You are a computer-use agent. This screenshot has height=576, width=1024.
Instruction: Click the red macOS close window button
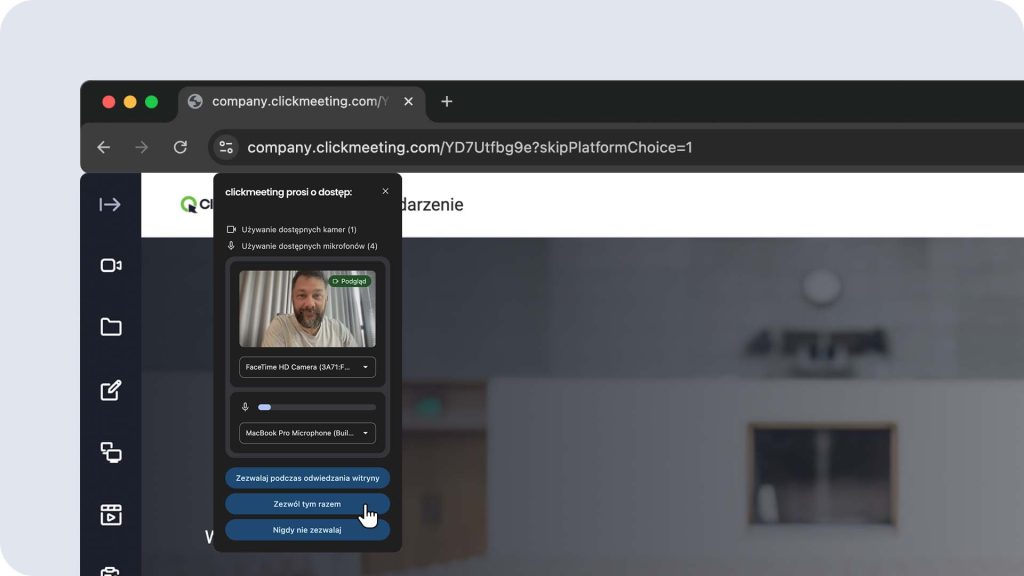(x=109, y=102)
